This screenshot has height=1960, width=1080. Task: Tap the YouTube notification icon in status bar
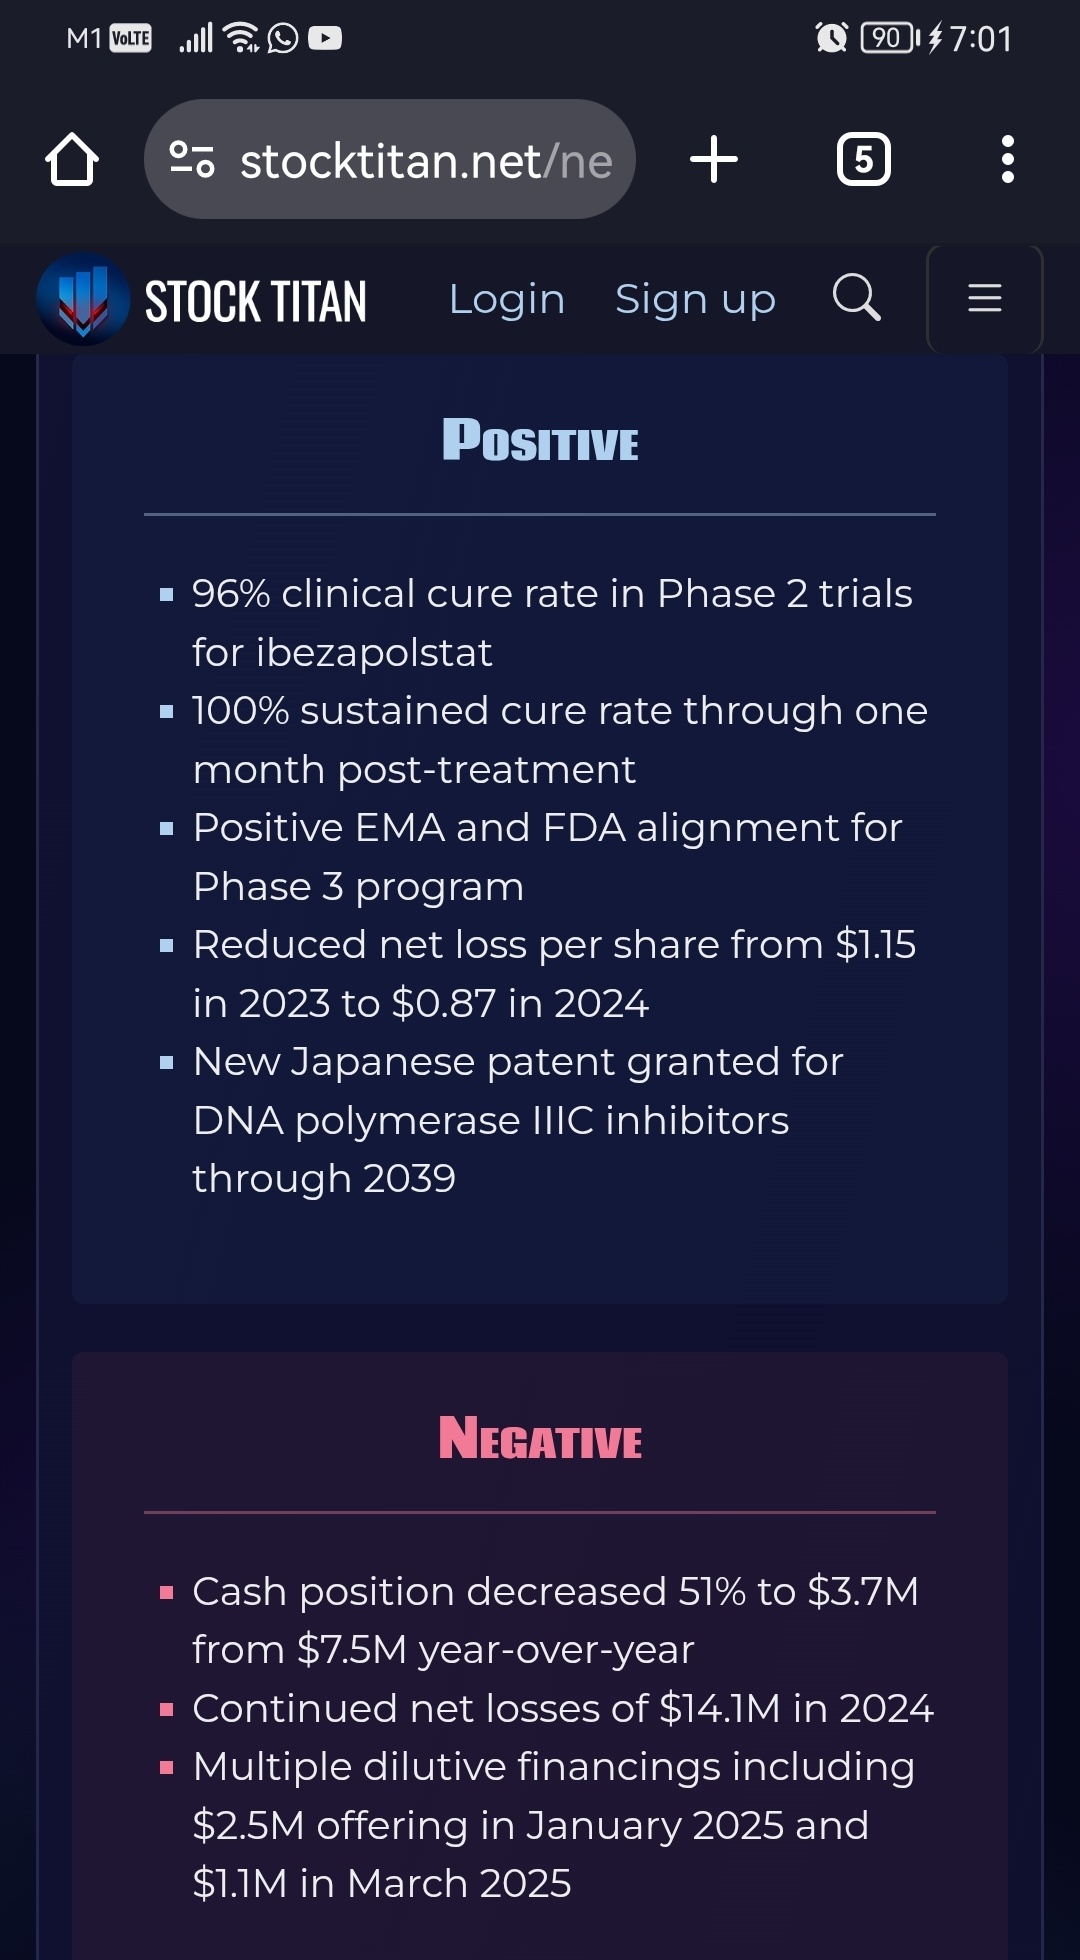(x=325, y=38)
